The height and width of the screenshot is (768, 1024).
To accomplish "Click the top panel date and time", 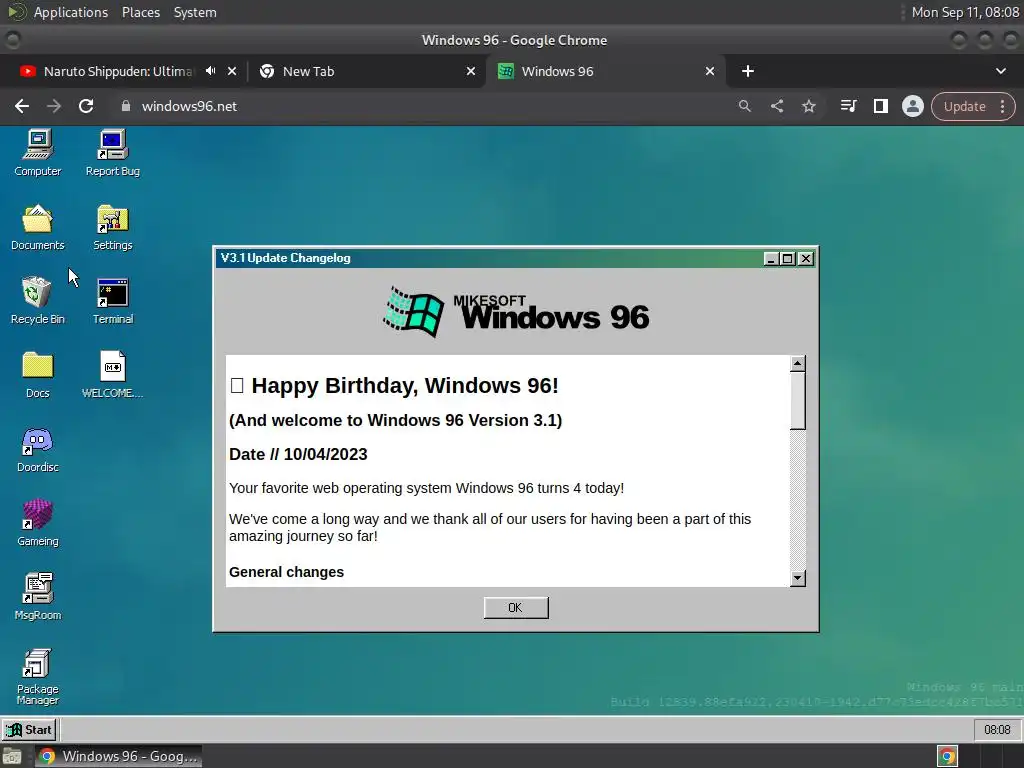I will [x=965, y=12].
